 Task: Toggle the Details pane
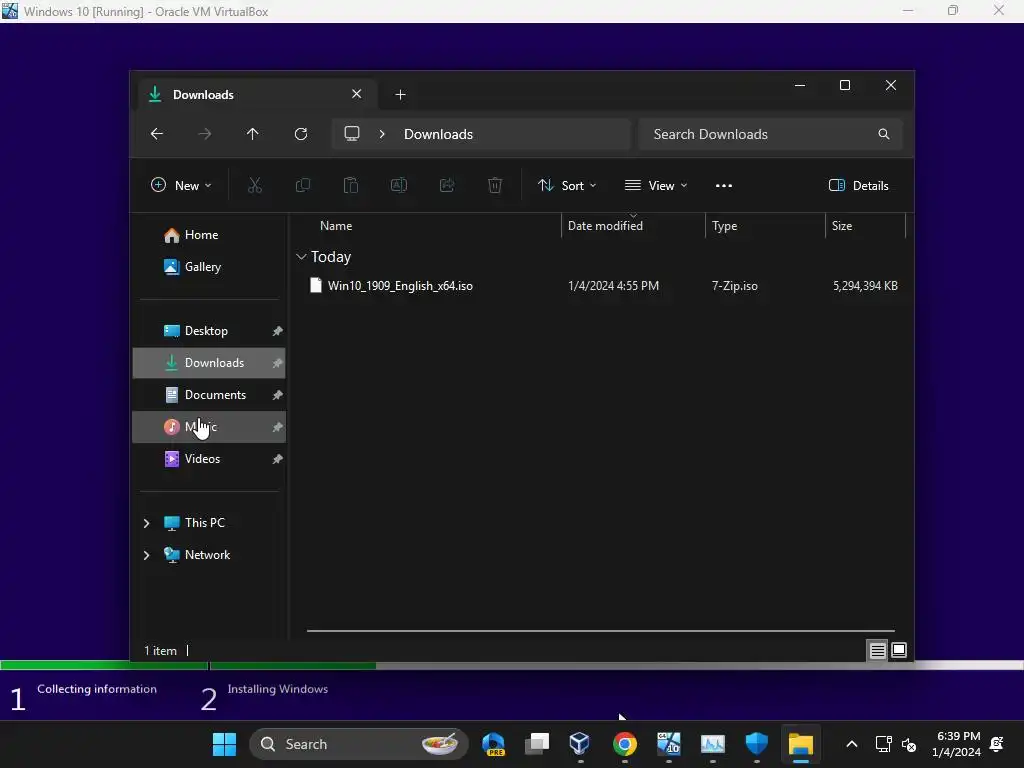858,185
